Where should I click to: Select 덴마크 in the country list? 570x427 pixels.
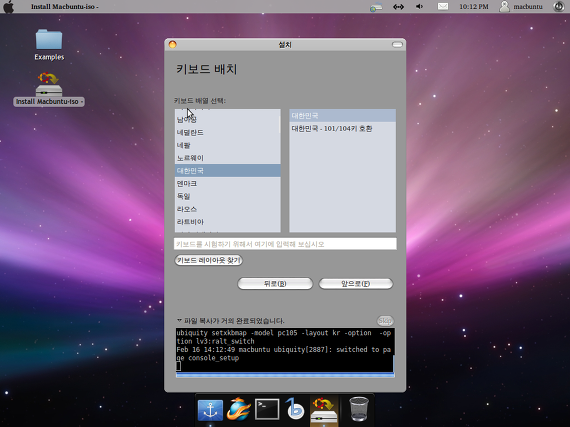tap(228, 184)
